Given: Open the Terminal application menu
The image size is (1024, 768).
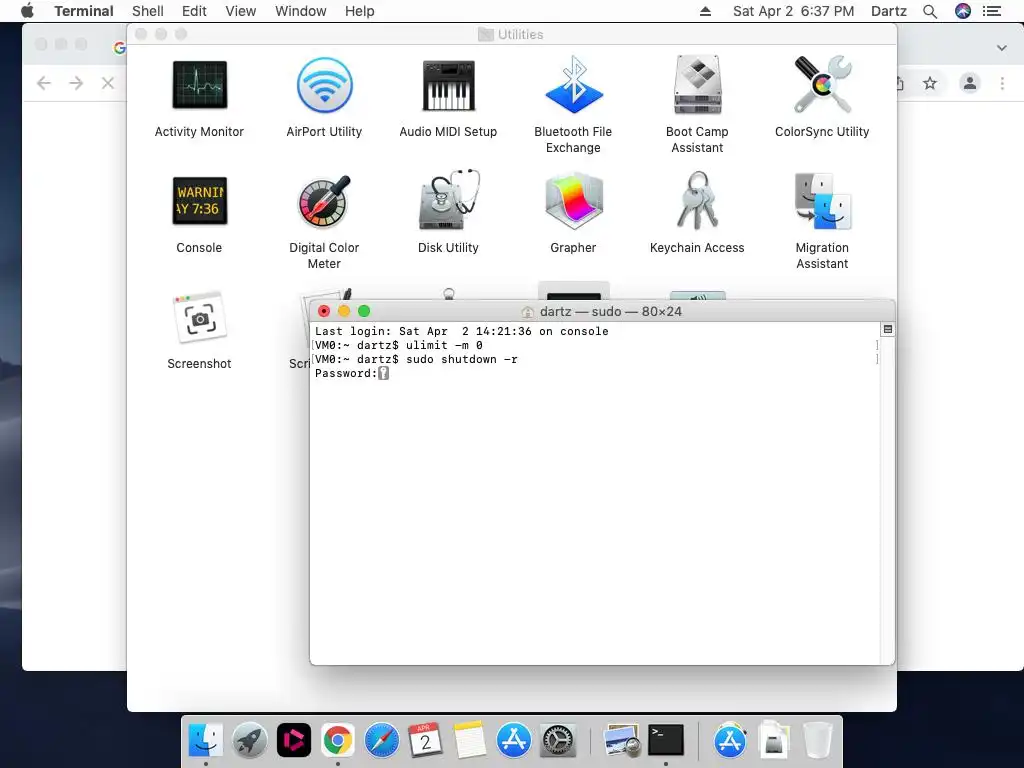Looking at the screenshot, I should [x=84, y=11].
